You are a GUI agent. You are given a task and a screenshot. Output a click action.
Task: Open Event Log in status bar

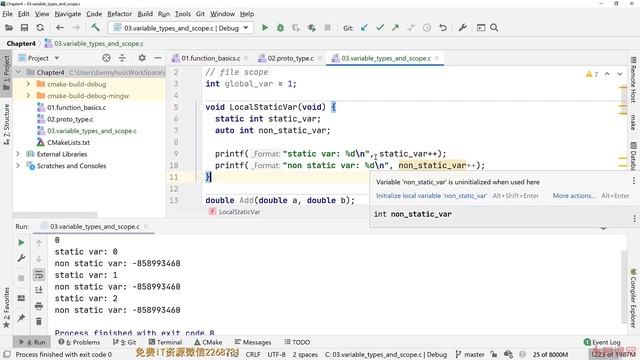click(602, 342)
